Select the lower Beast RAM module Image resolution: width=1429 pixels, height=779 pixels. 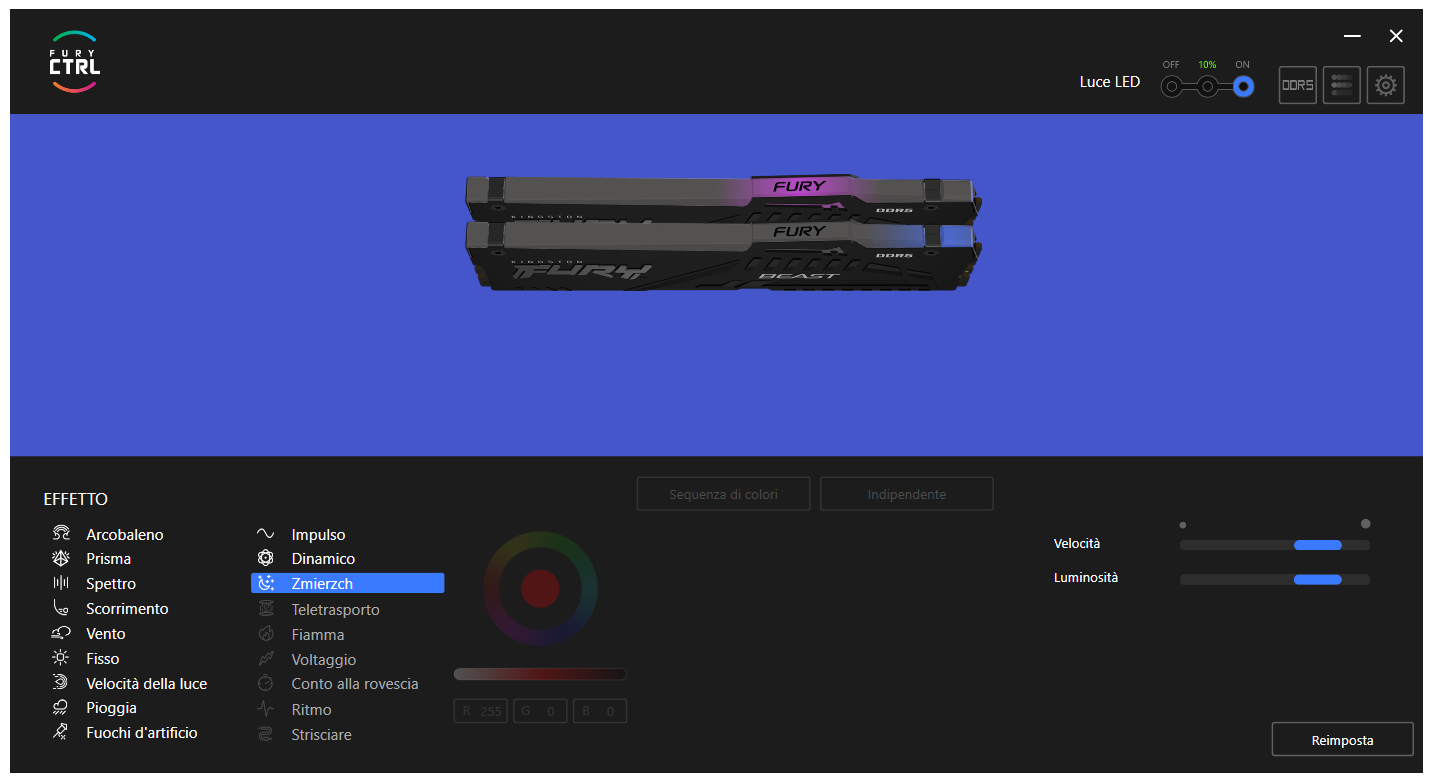click(723, 257)
